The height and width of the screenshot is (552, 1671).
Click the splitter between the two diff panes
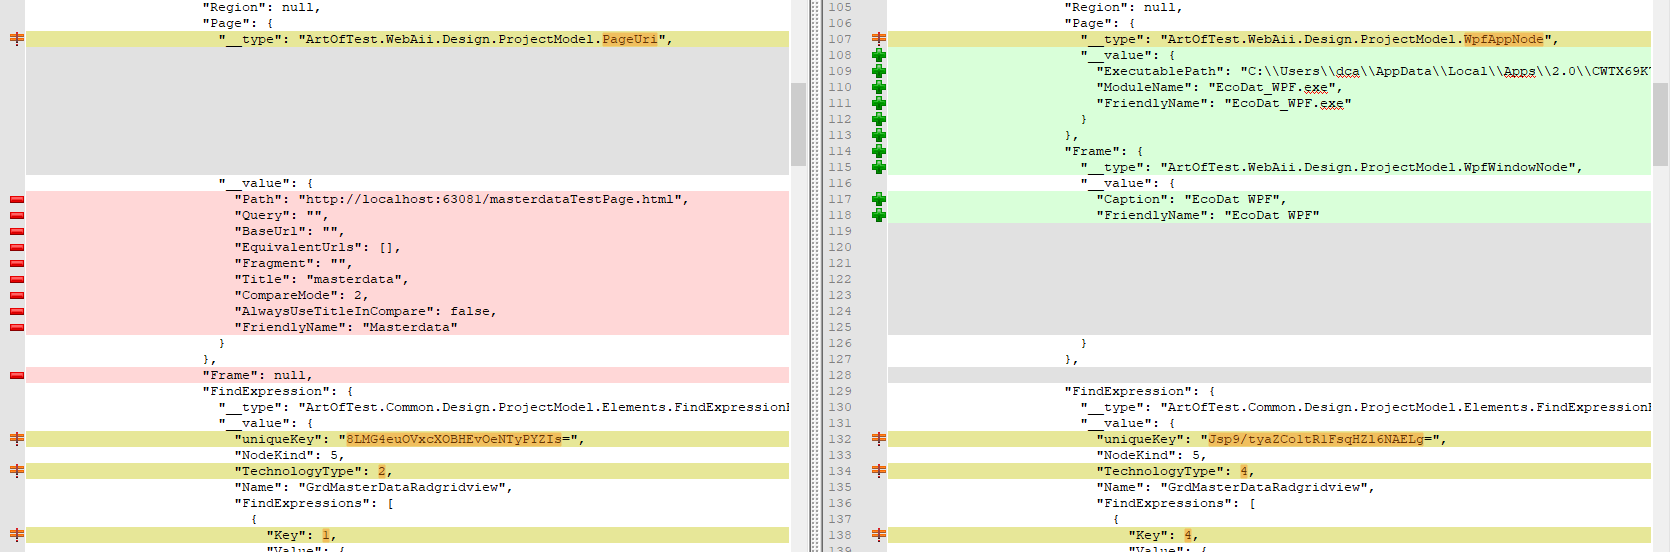point(815,276)
